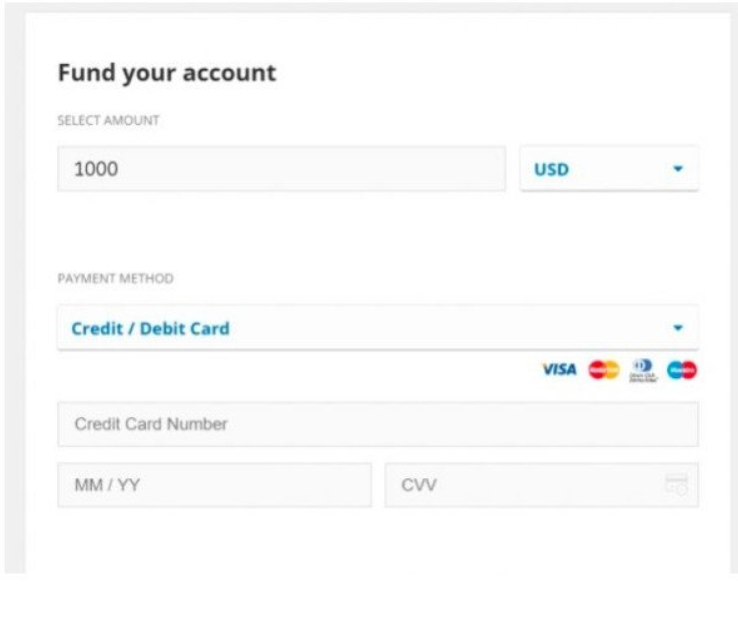
Task: Click the Visa card logo
Action: [559, 370]
